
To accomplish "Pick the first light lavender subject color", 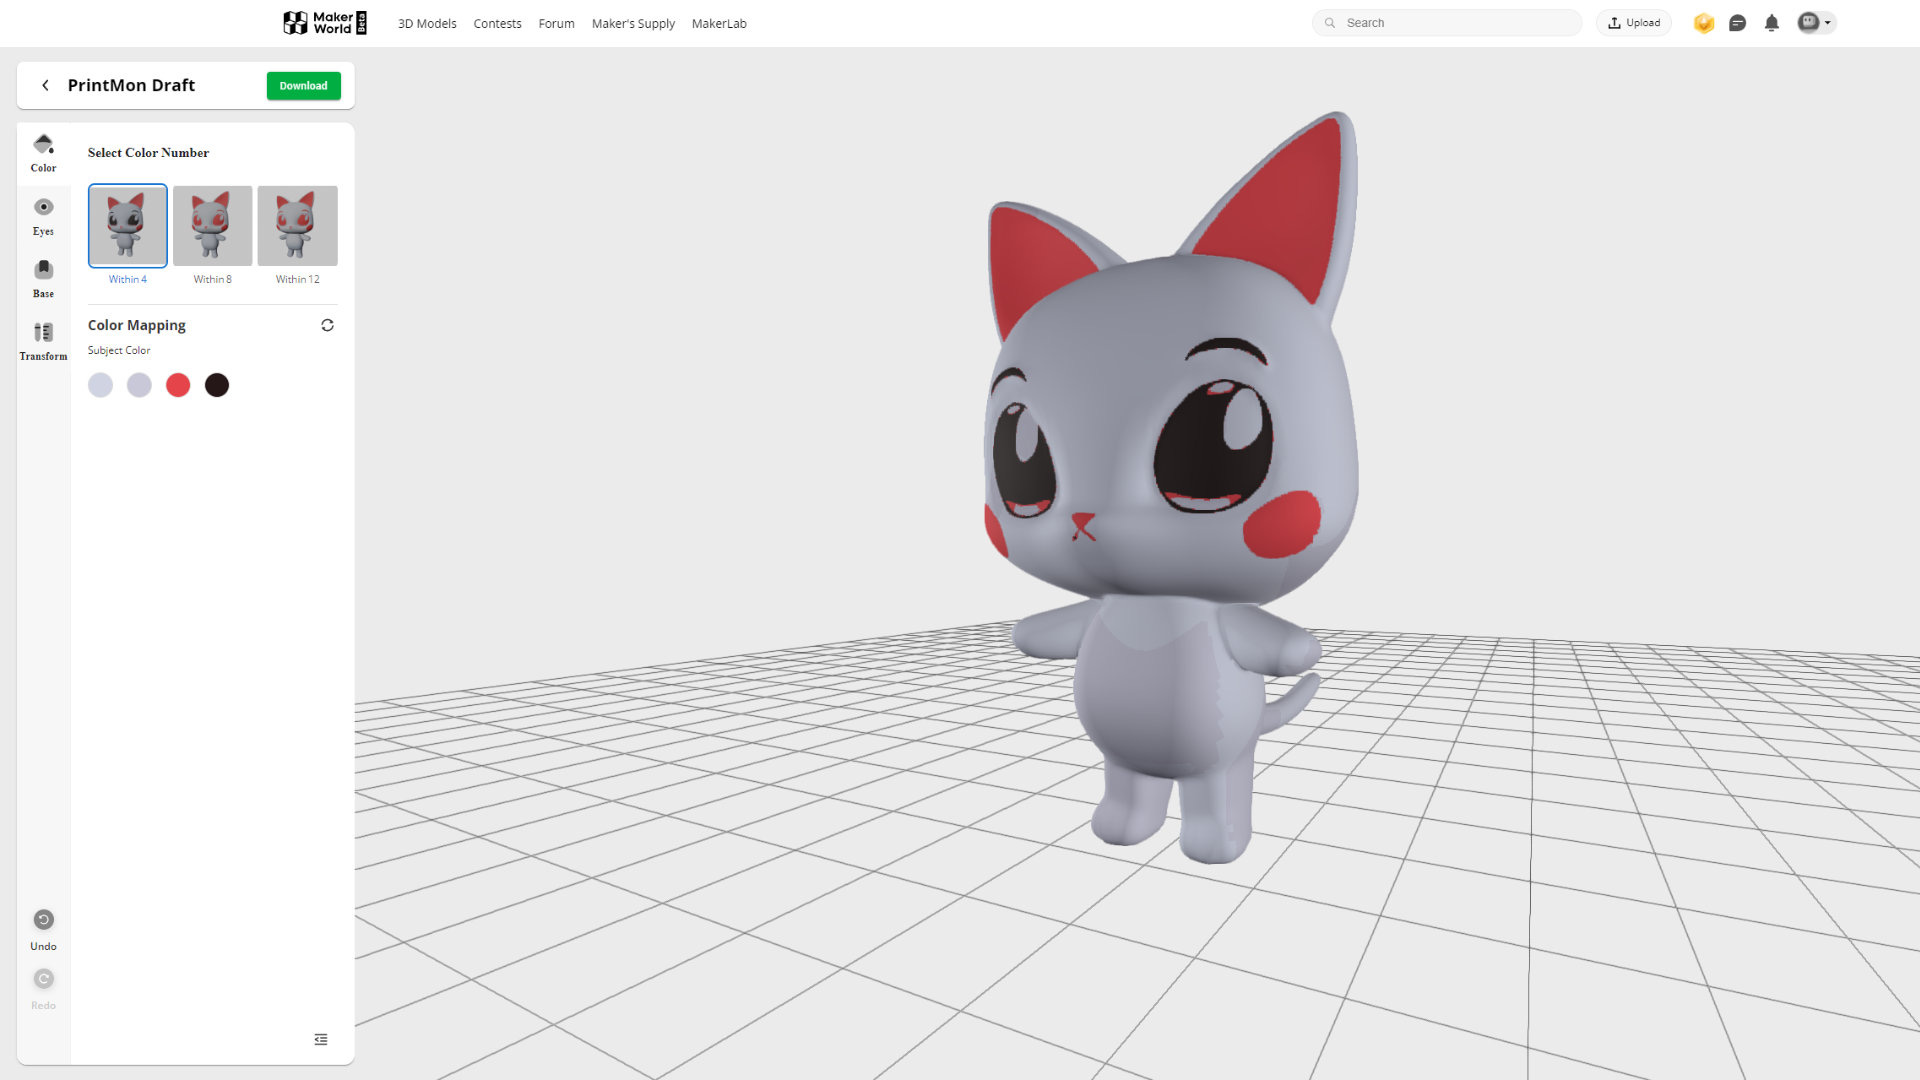I will click(100, 385).
